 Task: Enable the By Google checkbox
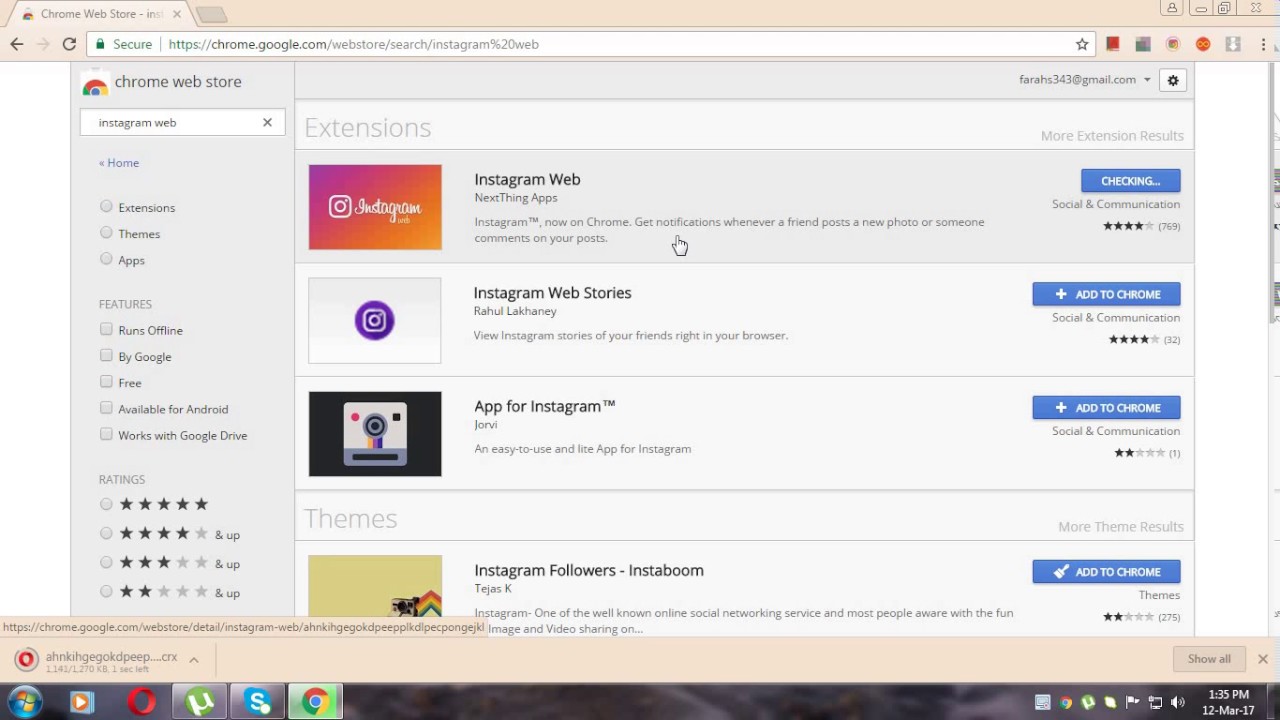(106, 355)
